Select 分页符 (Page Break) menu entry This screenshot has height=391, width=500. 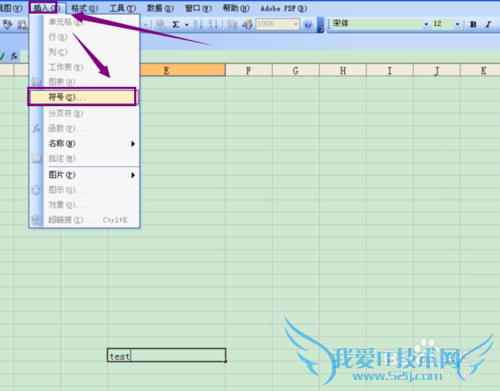(x=84, y=113)
